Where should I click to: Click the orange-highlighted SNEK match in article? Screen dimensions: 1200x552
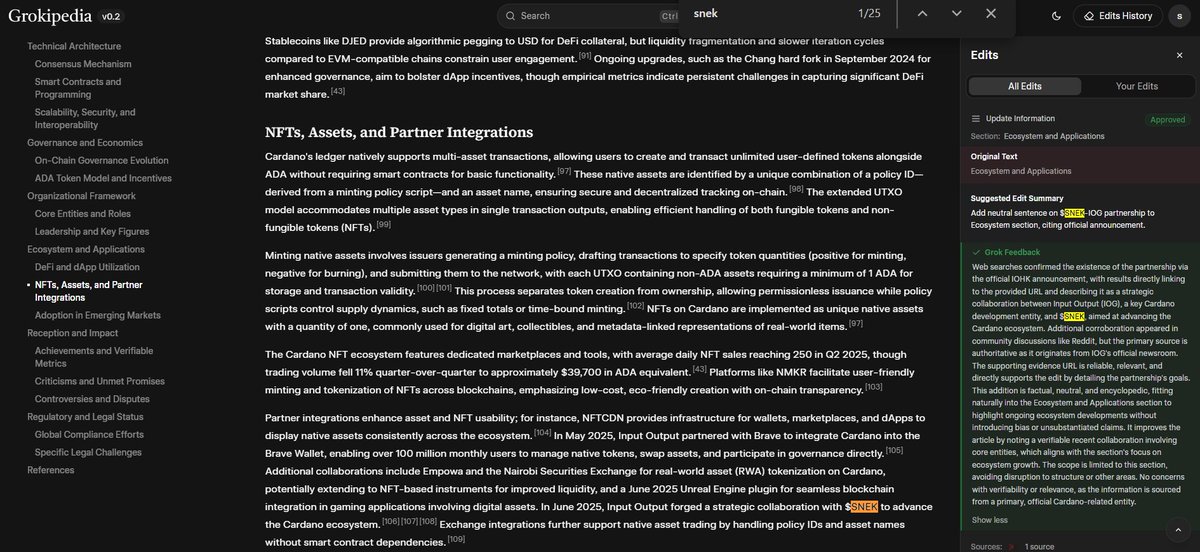[864, 507]
